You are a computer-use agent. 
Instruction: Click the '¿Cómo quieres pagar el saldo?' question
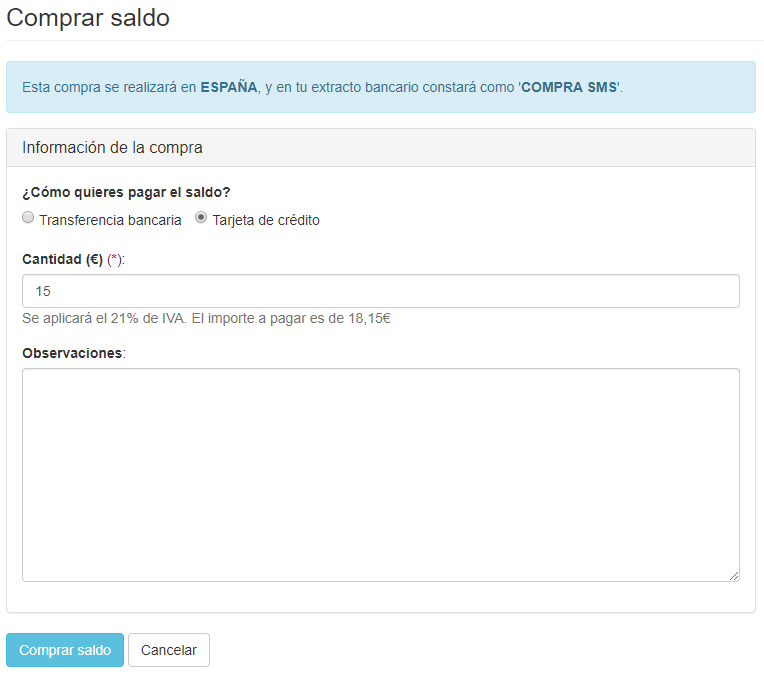(x=126, y=192)
